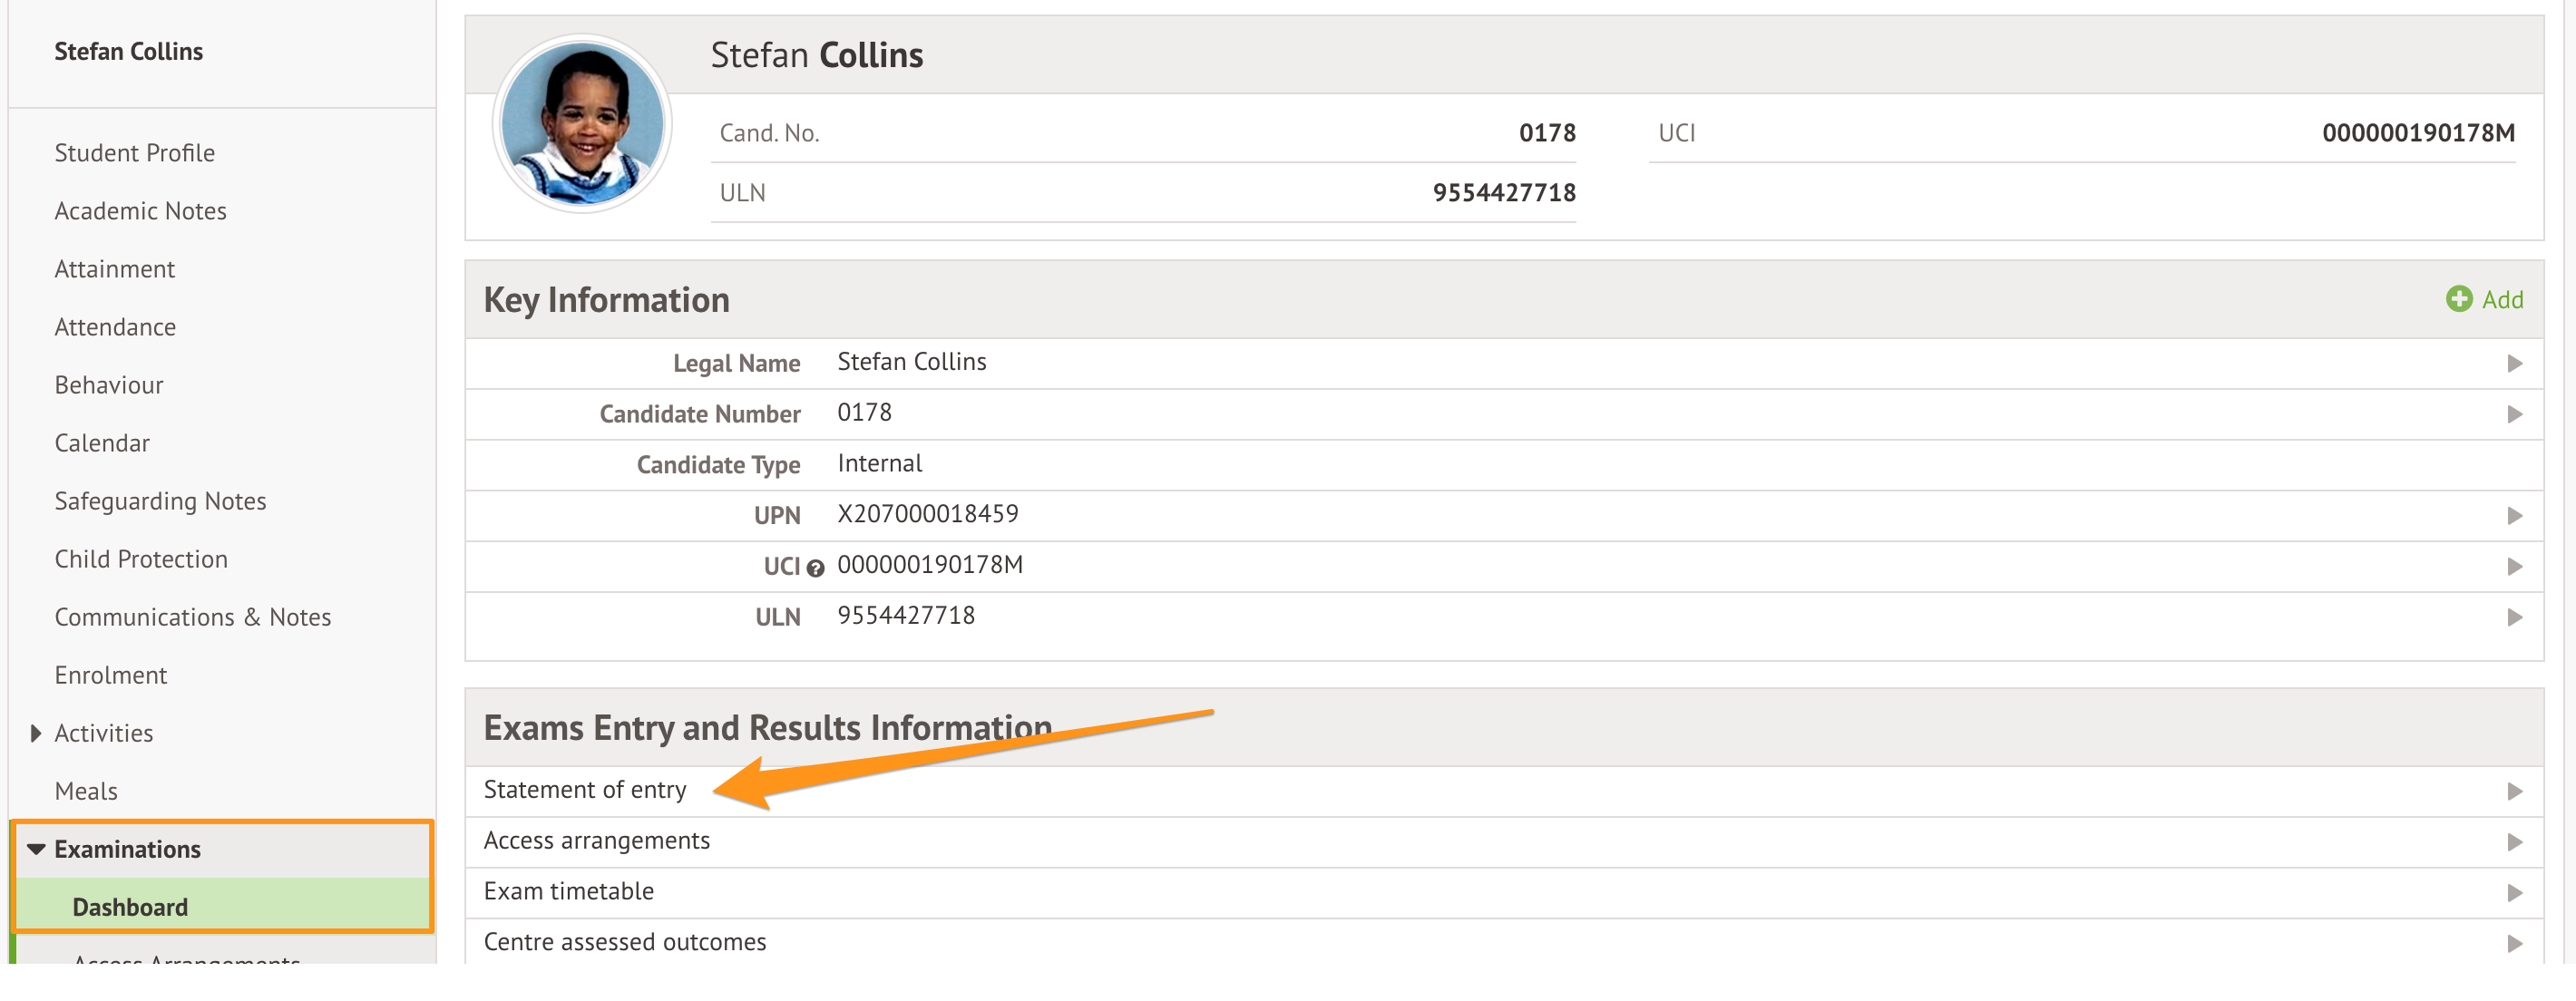Click Stefan Collins profile photo
Viewport: 2576px width, 1001px height.
pos(582,124)
